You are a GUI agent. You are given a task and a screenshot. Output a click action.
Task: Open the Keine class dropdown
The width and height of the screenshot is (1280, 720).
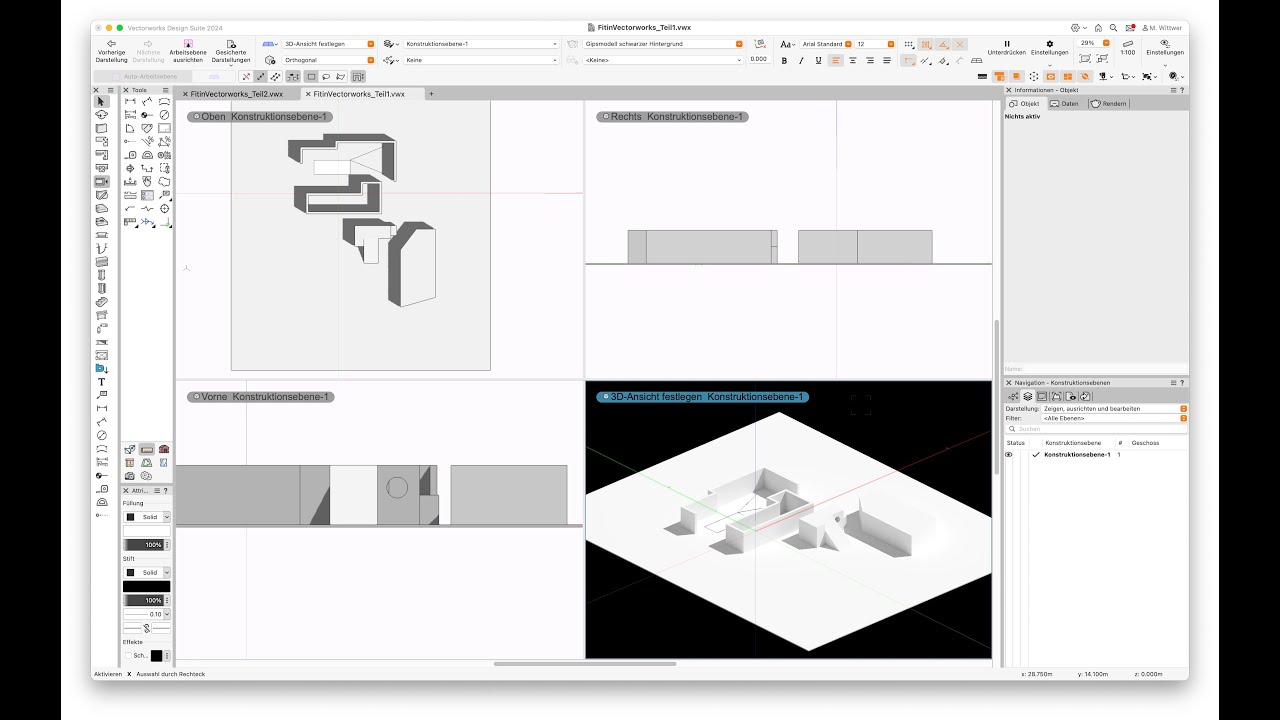[481, 60]
